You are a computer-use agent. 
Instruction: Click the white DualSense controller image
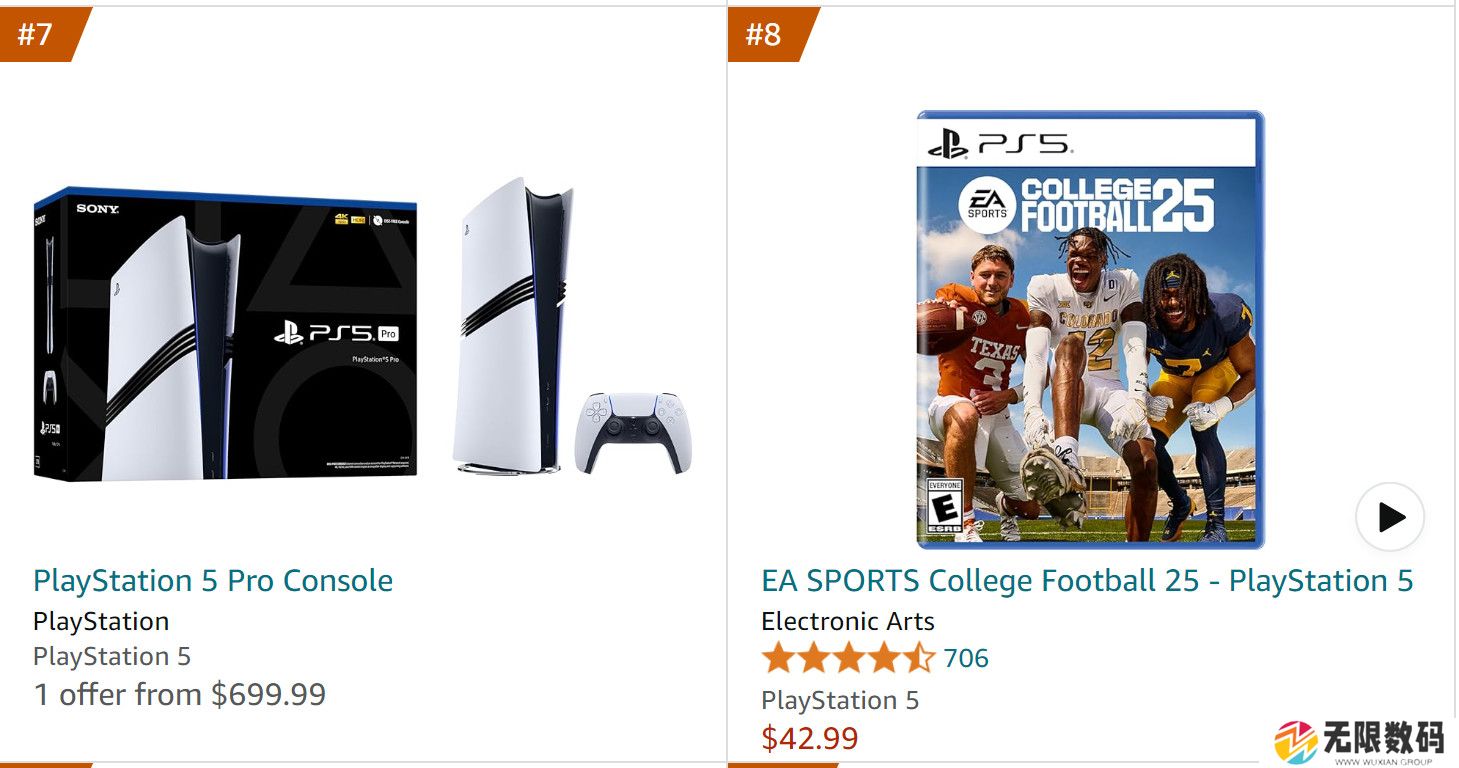pyautogui.click(x=632, y=432)
